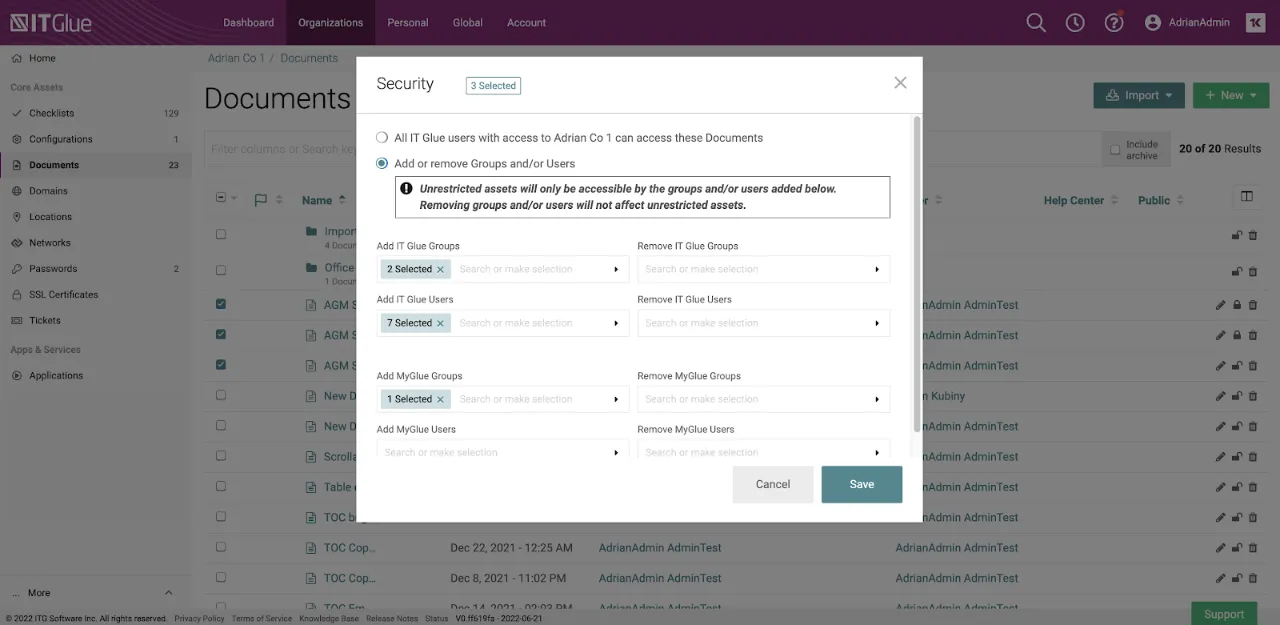Click the Cancel button
1280x625 pixels.
pyautogui.click(x=772, y=484)
